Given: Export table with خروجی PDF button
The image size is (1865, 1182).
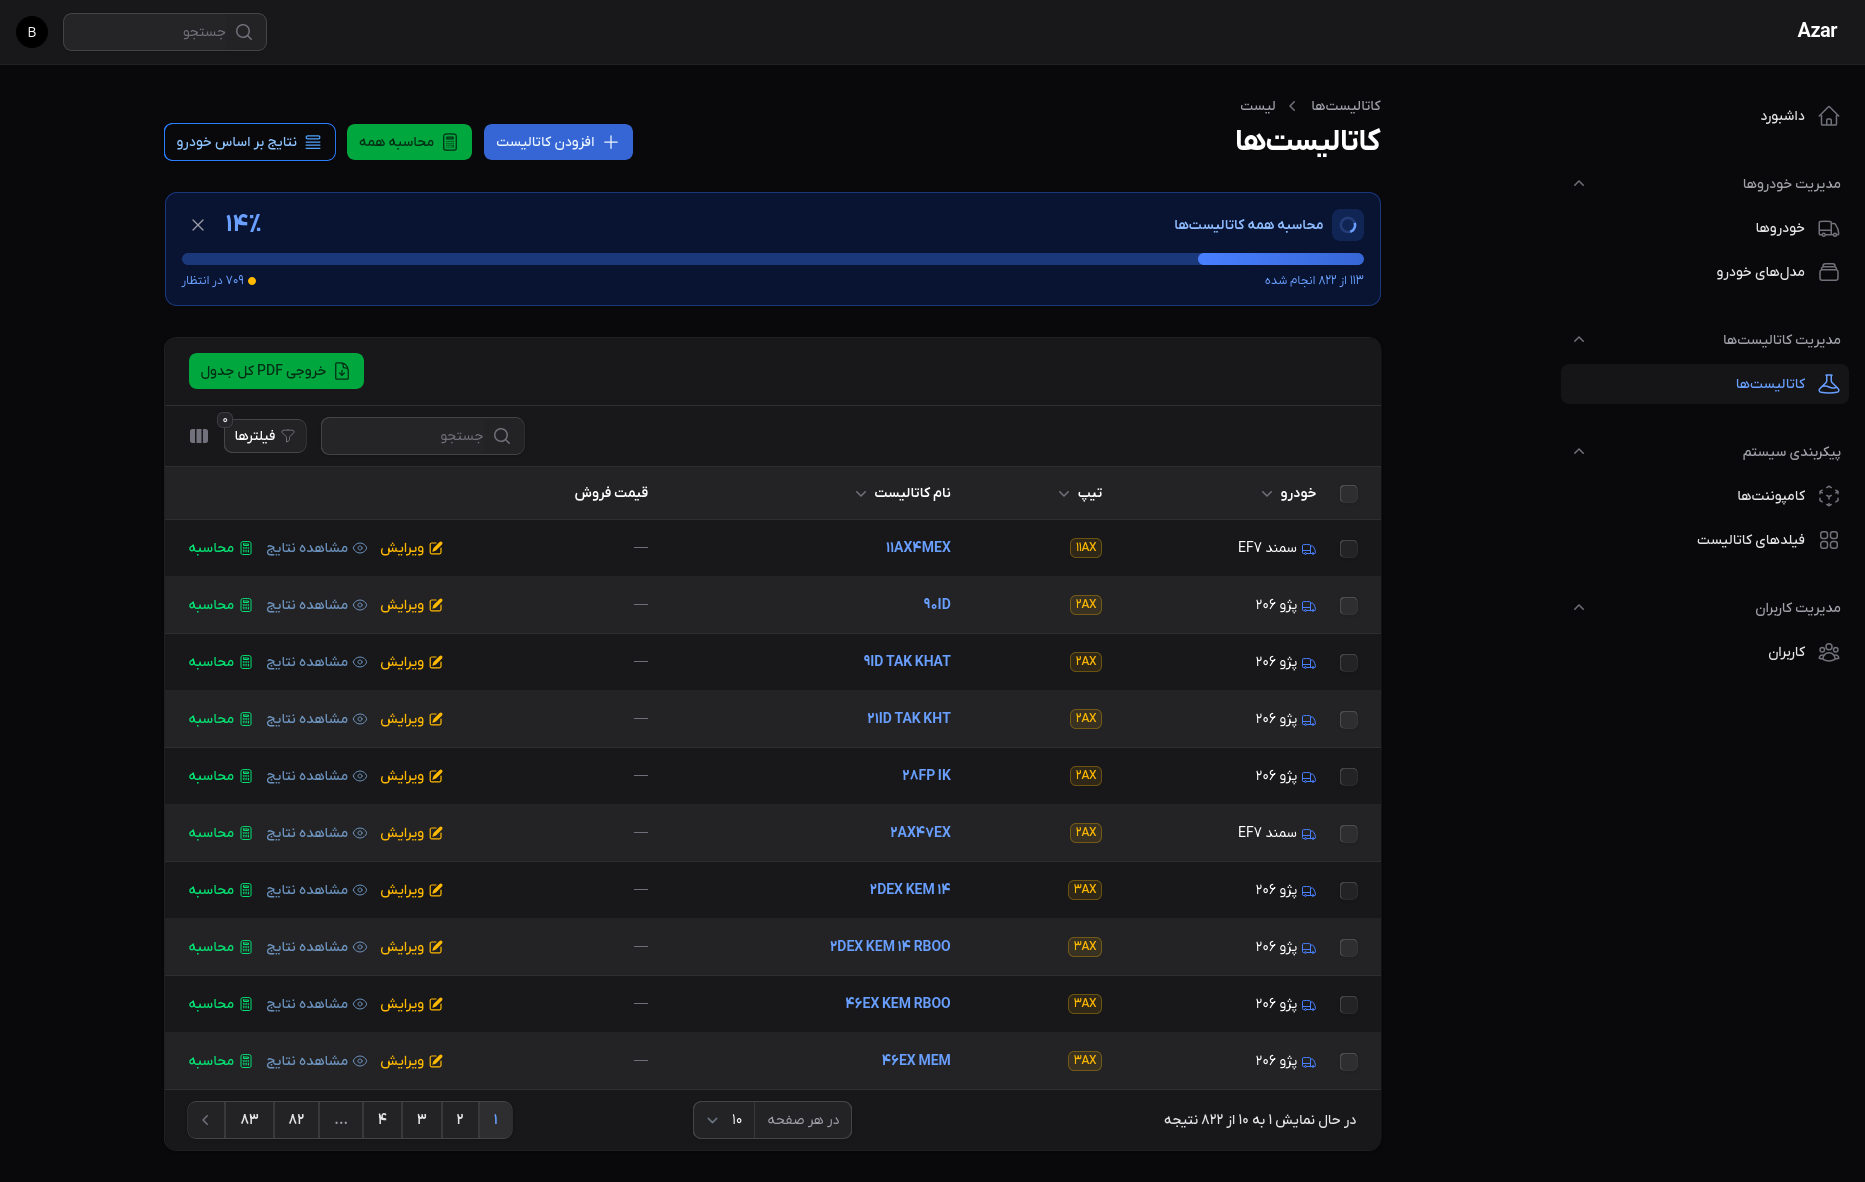Looking at the screenshot, I should coord(276,371).
